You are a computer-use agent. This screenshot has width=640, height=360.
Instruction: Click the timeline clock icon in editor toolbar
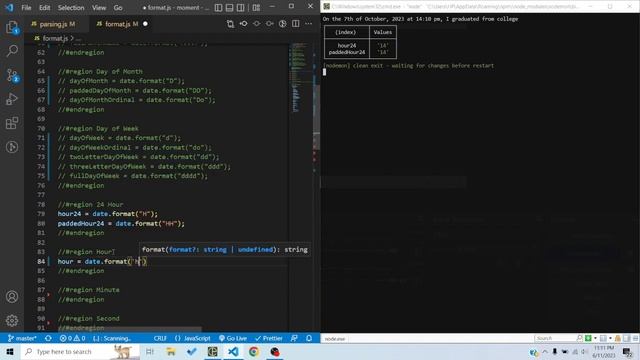coord(282,24)
